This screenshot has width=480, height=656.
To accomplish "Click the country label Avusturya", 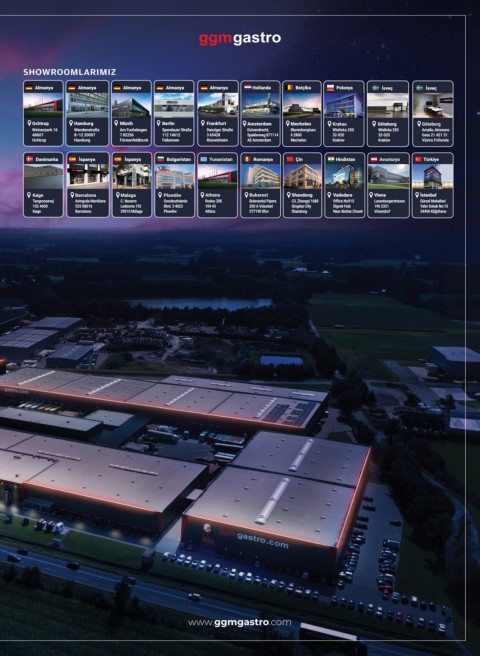I will click(x=390, y=159).
